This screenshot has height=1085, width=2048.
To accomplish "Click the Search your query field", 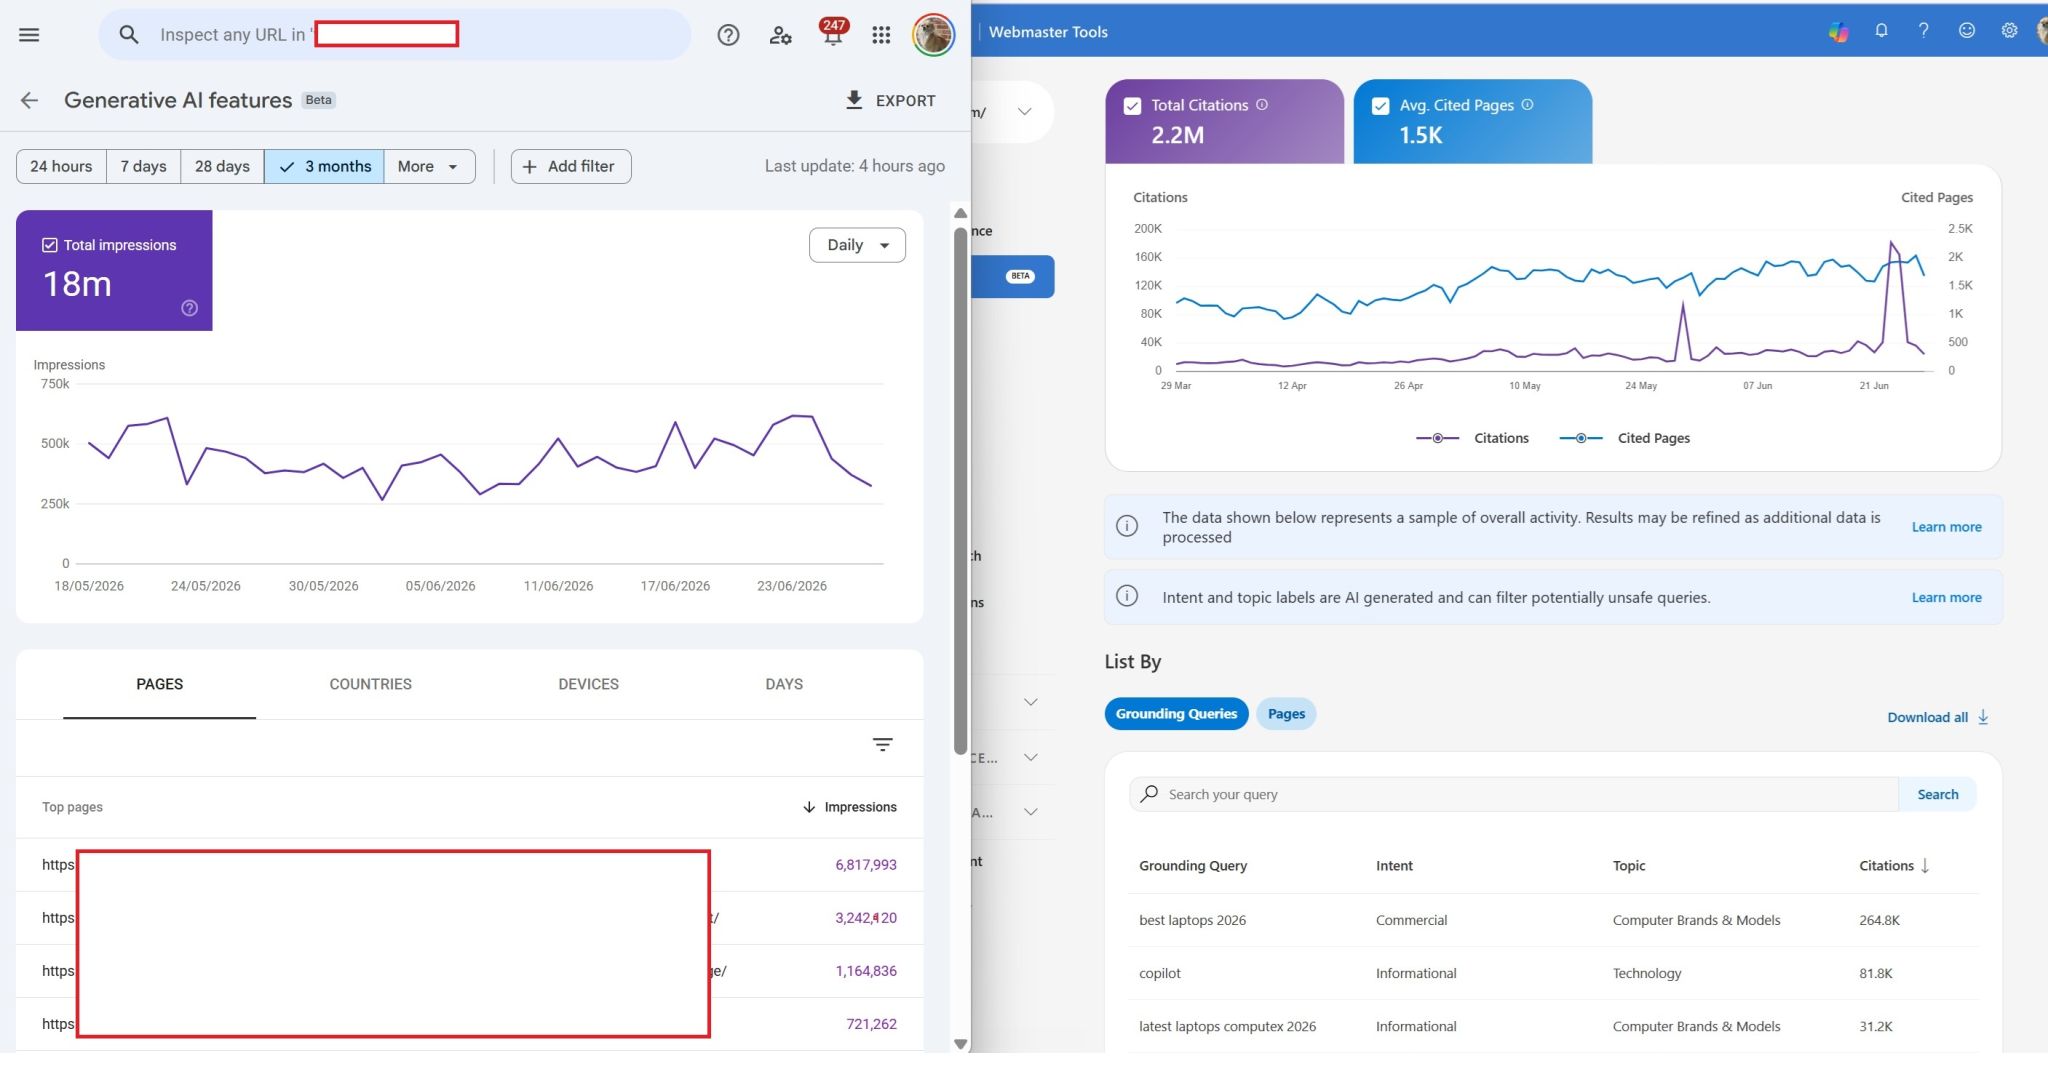I will click(1513, 794).
